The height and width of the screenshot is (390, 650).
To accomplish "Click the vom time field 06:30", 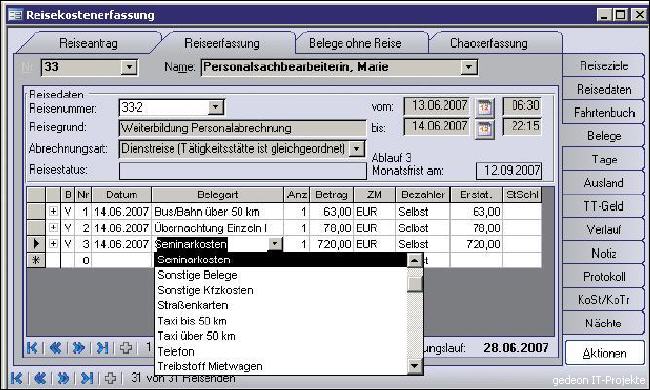I will [x=522, y=106].
